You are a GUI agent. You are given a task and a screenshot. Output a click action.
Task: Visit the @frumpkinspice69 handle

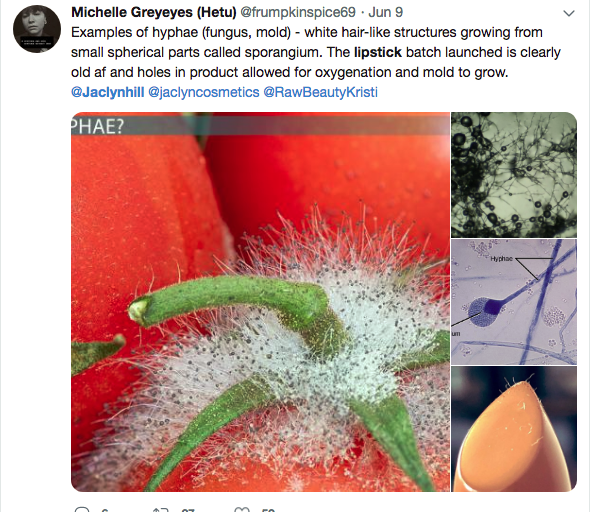[298, 12]
